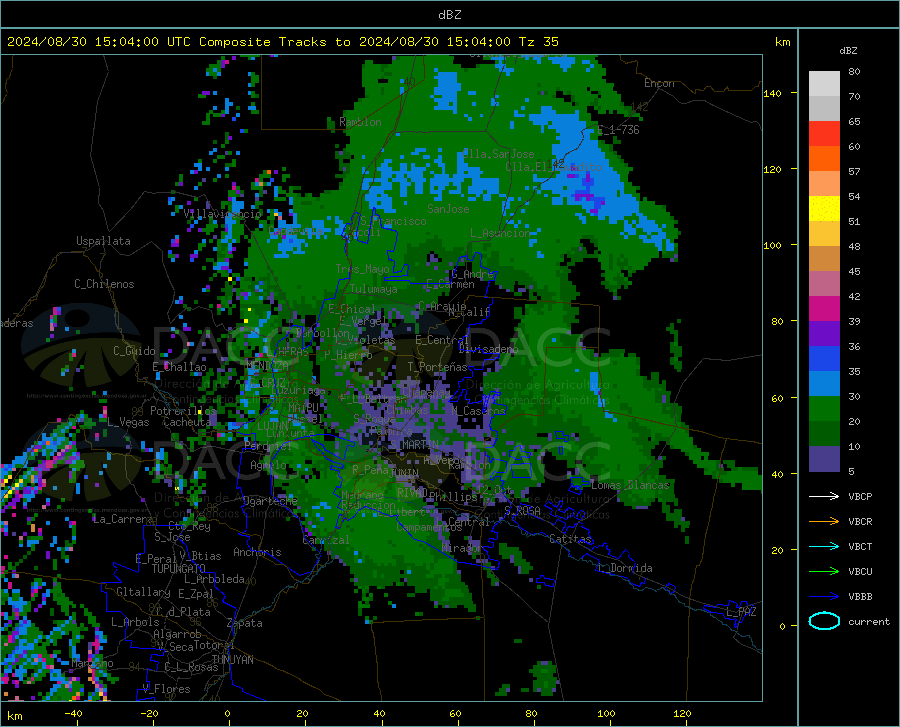Click the dBZ heading above color scale
The image size is (900, 727).
pyautogui.click(x=848, y=50)
